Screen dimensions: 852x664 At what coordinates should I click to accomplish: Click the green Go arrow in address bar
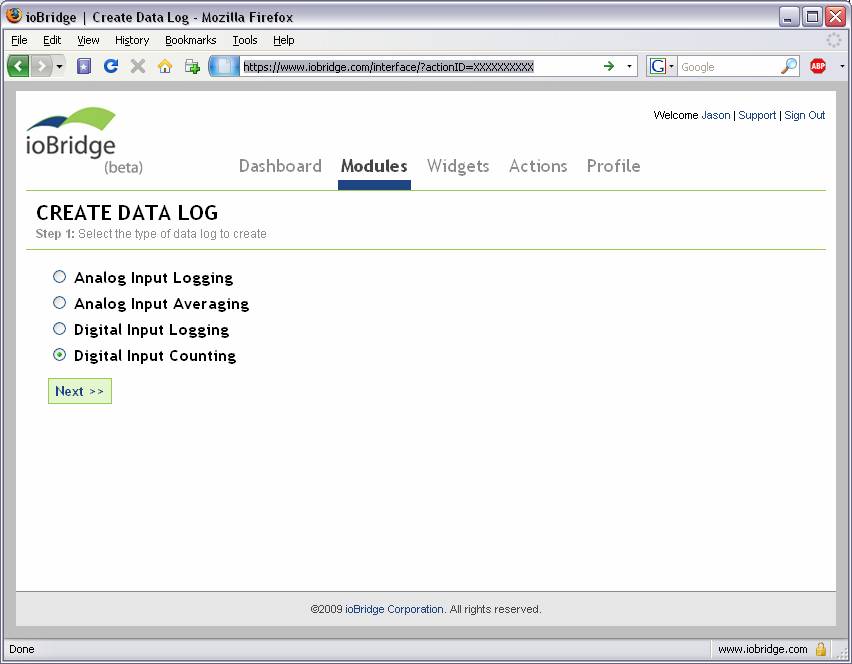click(x=609, y=66)
